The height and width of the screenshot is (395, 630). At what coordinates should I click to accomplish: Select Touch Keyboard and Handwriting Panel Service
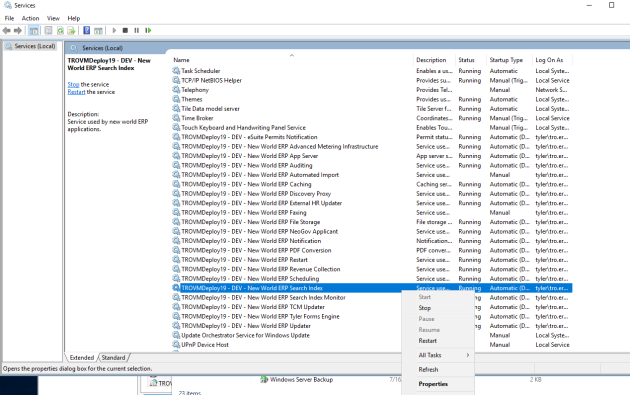tap(372, 127)
